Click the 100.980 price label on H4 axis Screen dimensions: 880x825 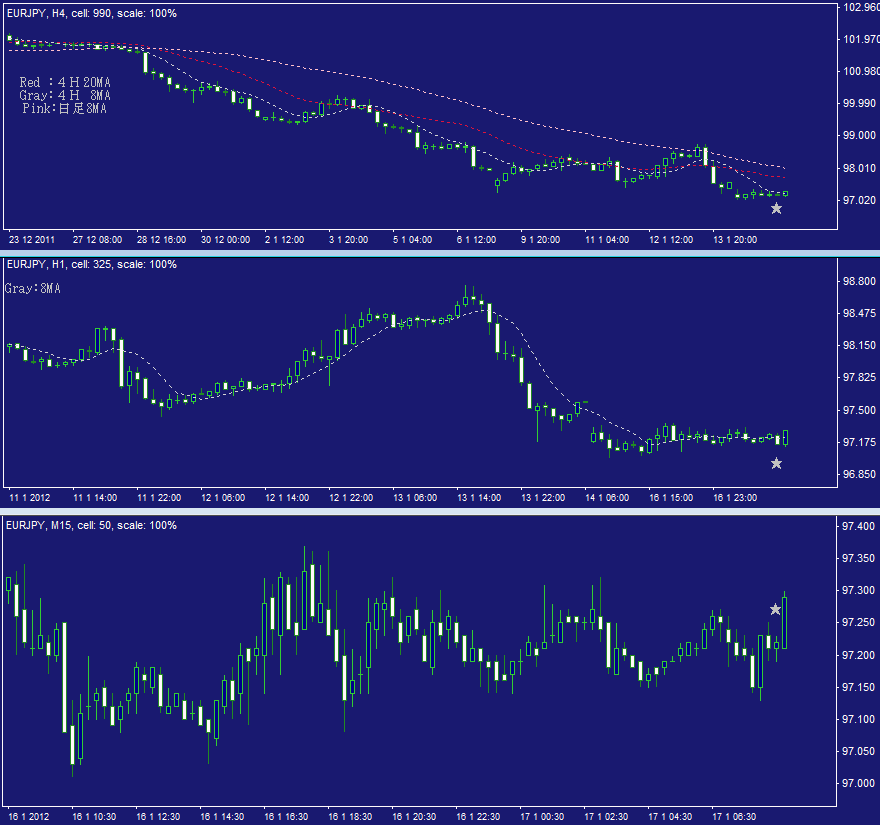click(x=861, y=71)
